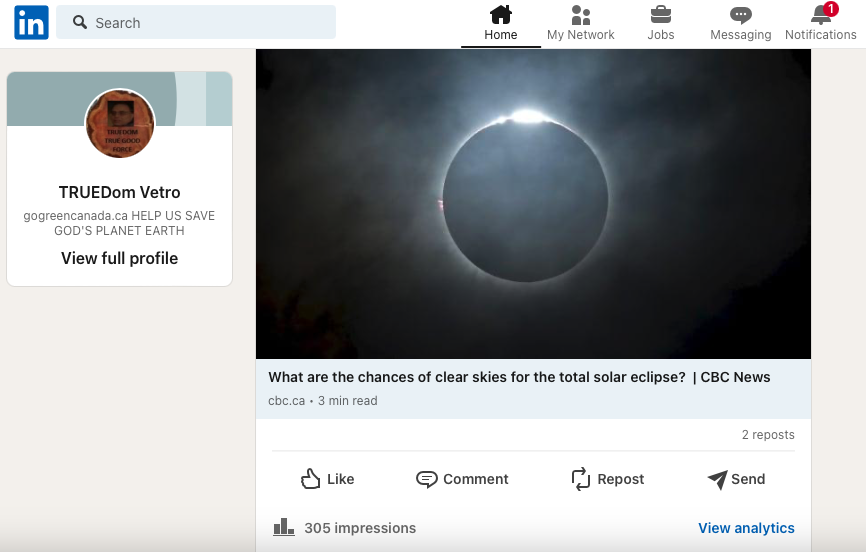Open View analytics link
The height and width of the screenshot is (552, 866).
tap(746, 528)
